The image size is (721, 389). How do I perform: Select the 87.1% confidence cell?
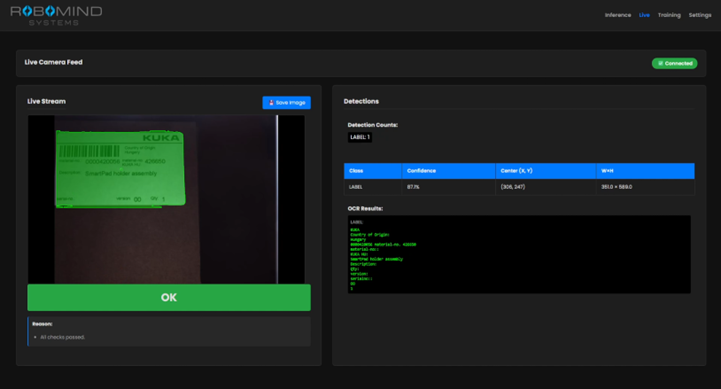pos(448,187)
